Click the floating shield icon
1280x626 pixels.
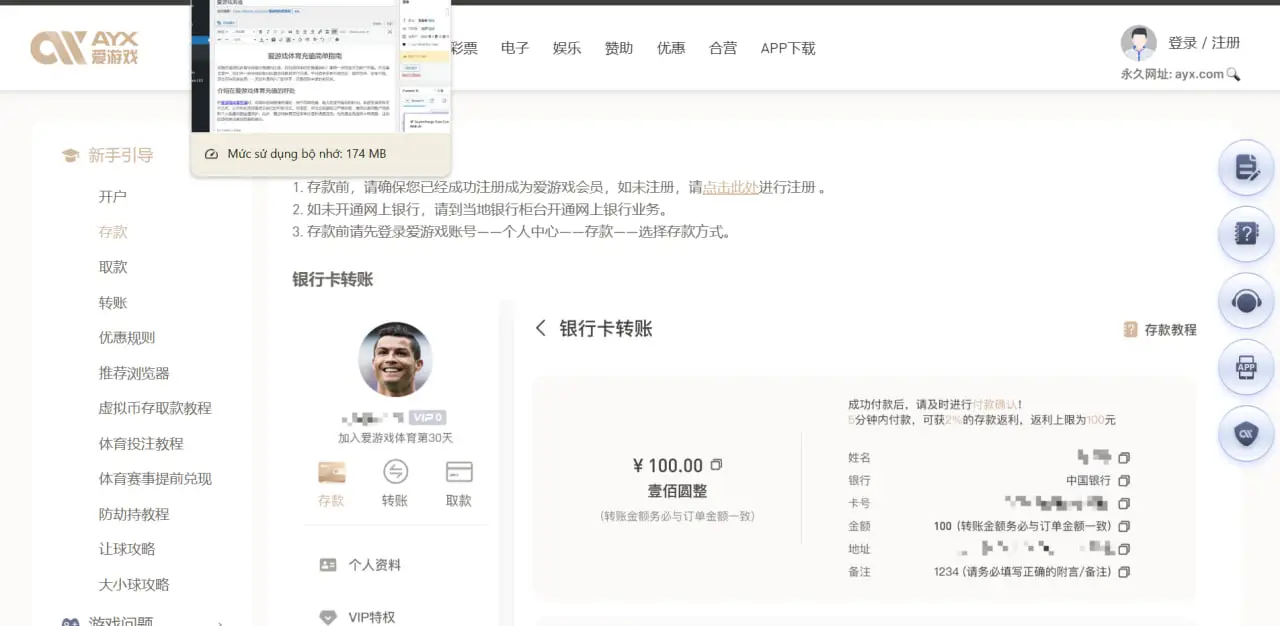coord(1246,433)
